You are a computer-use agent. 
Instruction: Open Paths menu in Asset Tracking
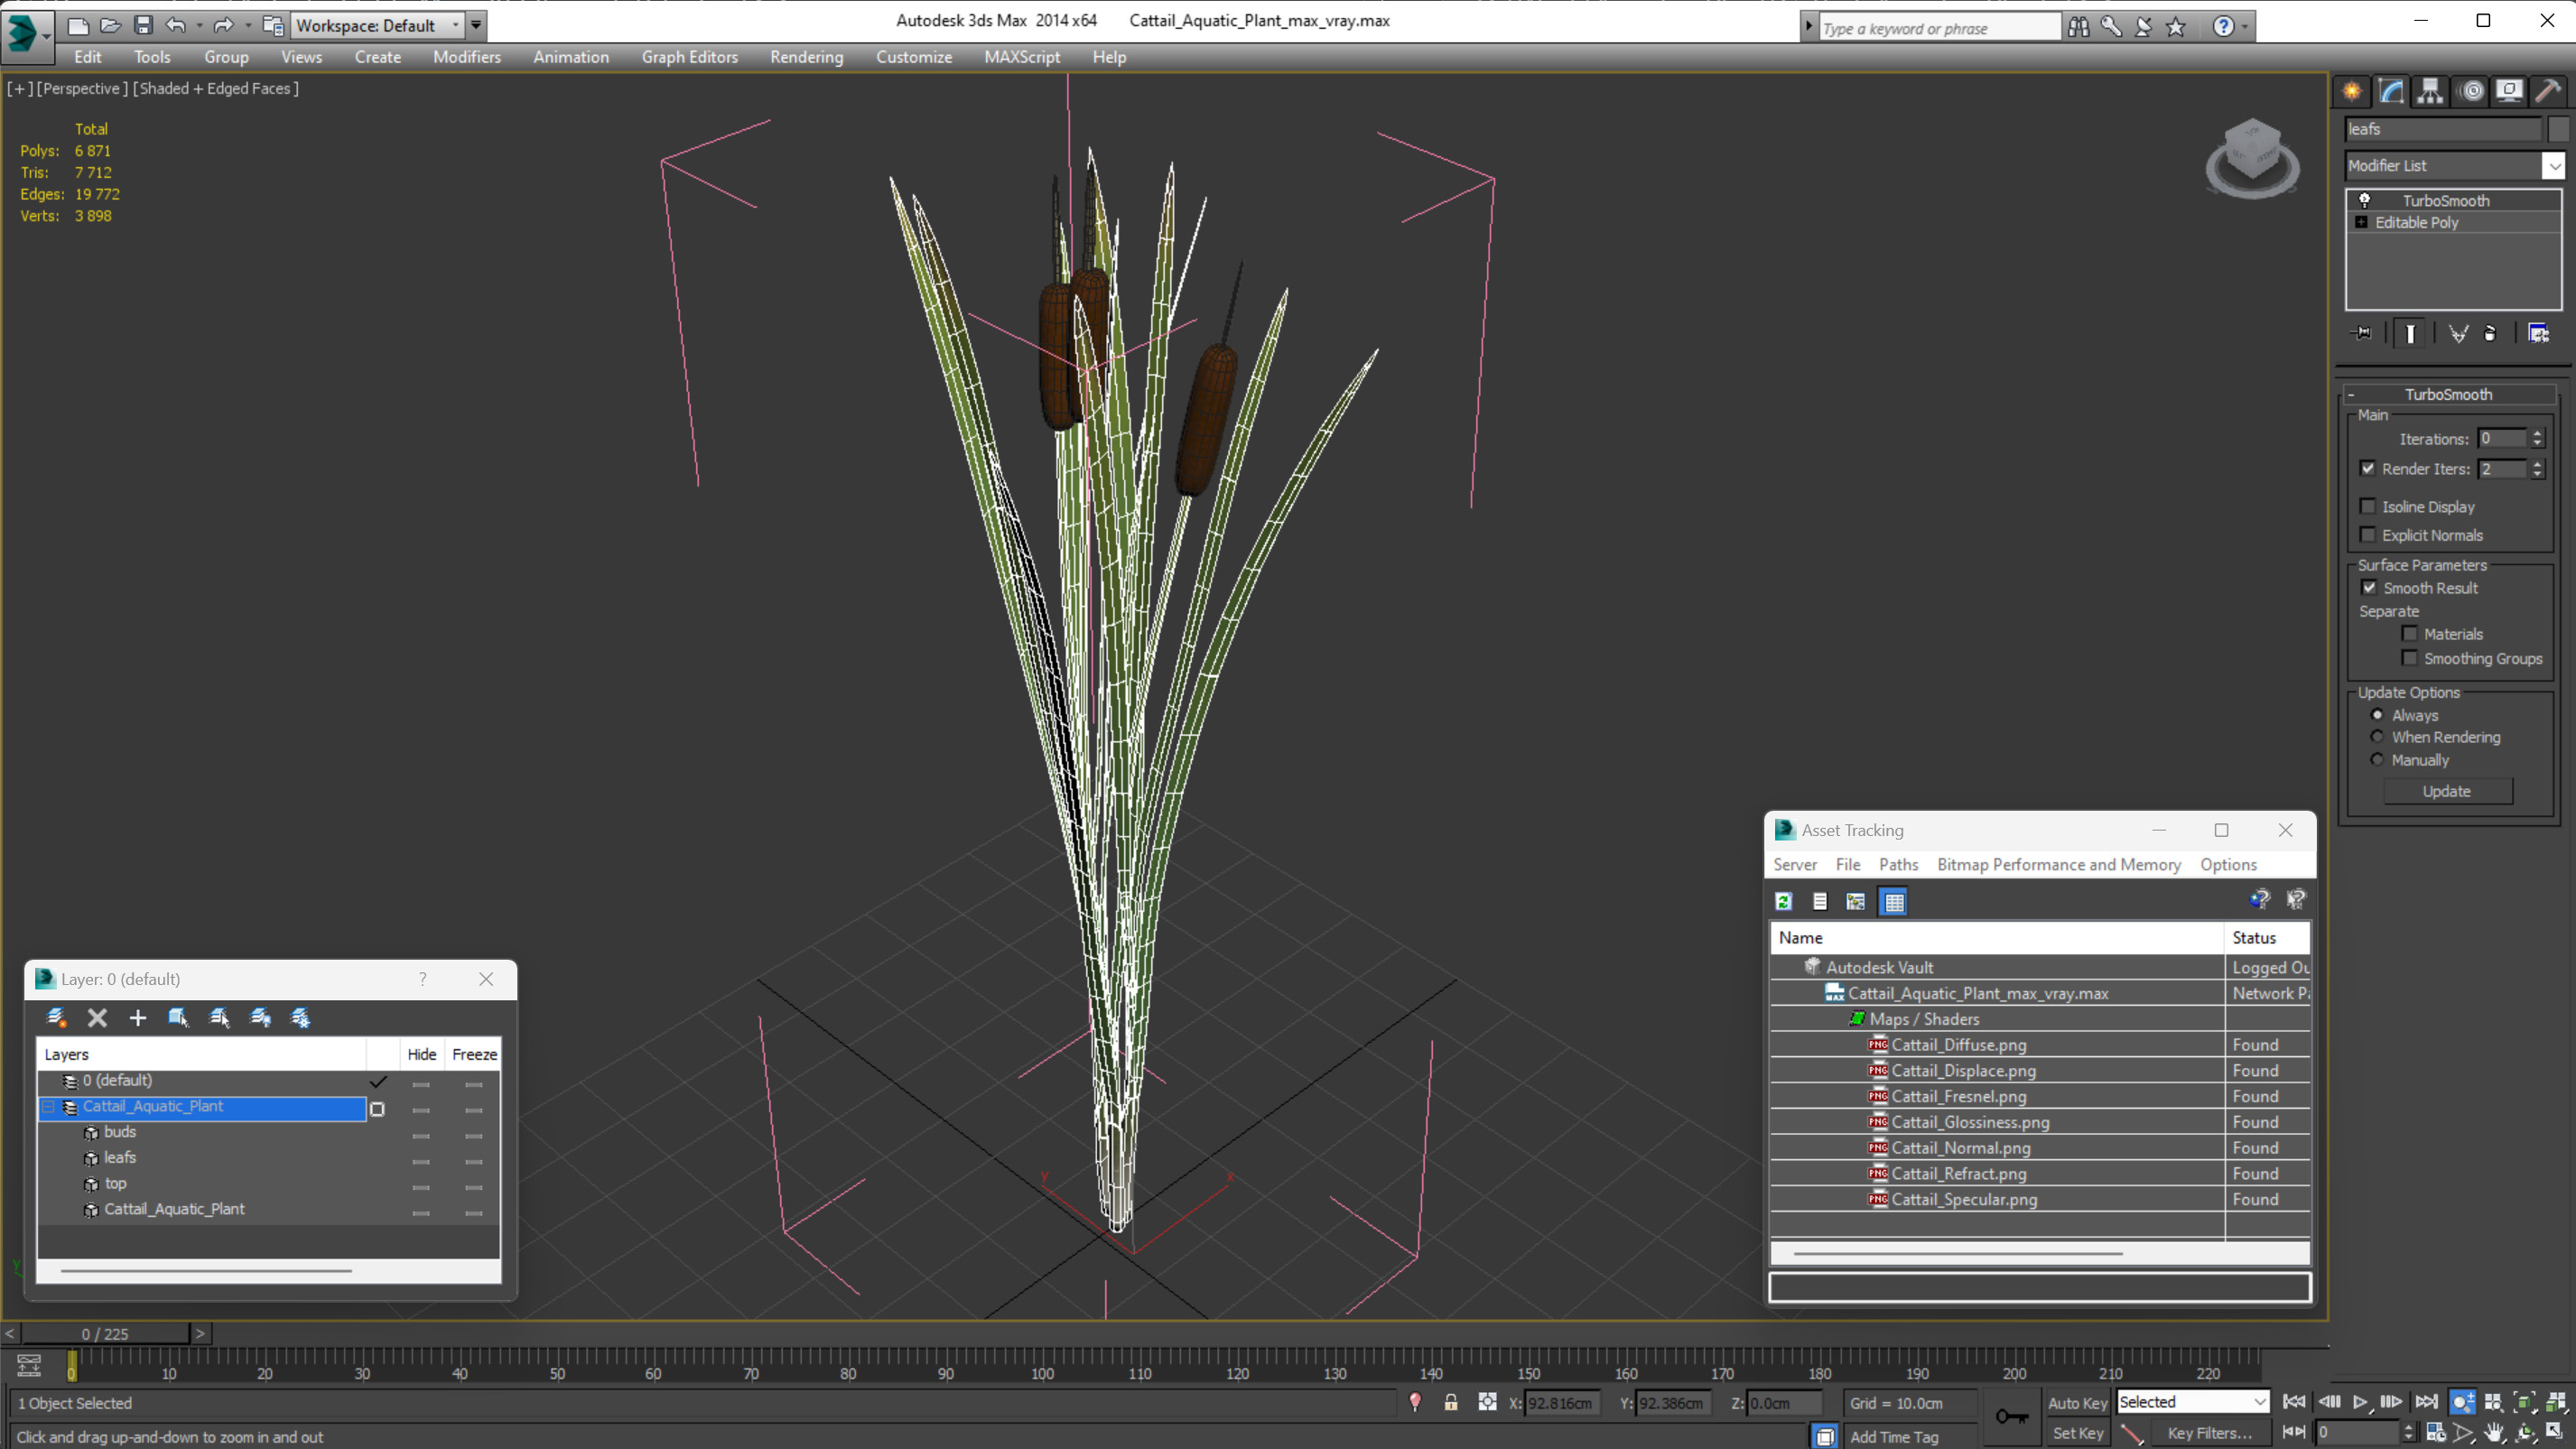tap(1897, 864)
